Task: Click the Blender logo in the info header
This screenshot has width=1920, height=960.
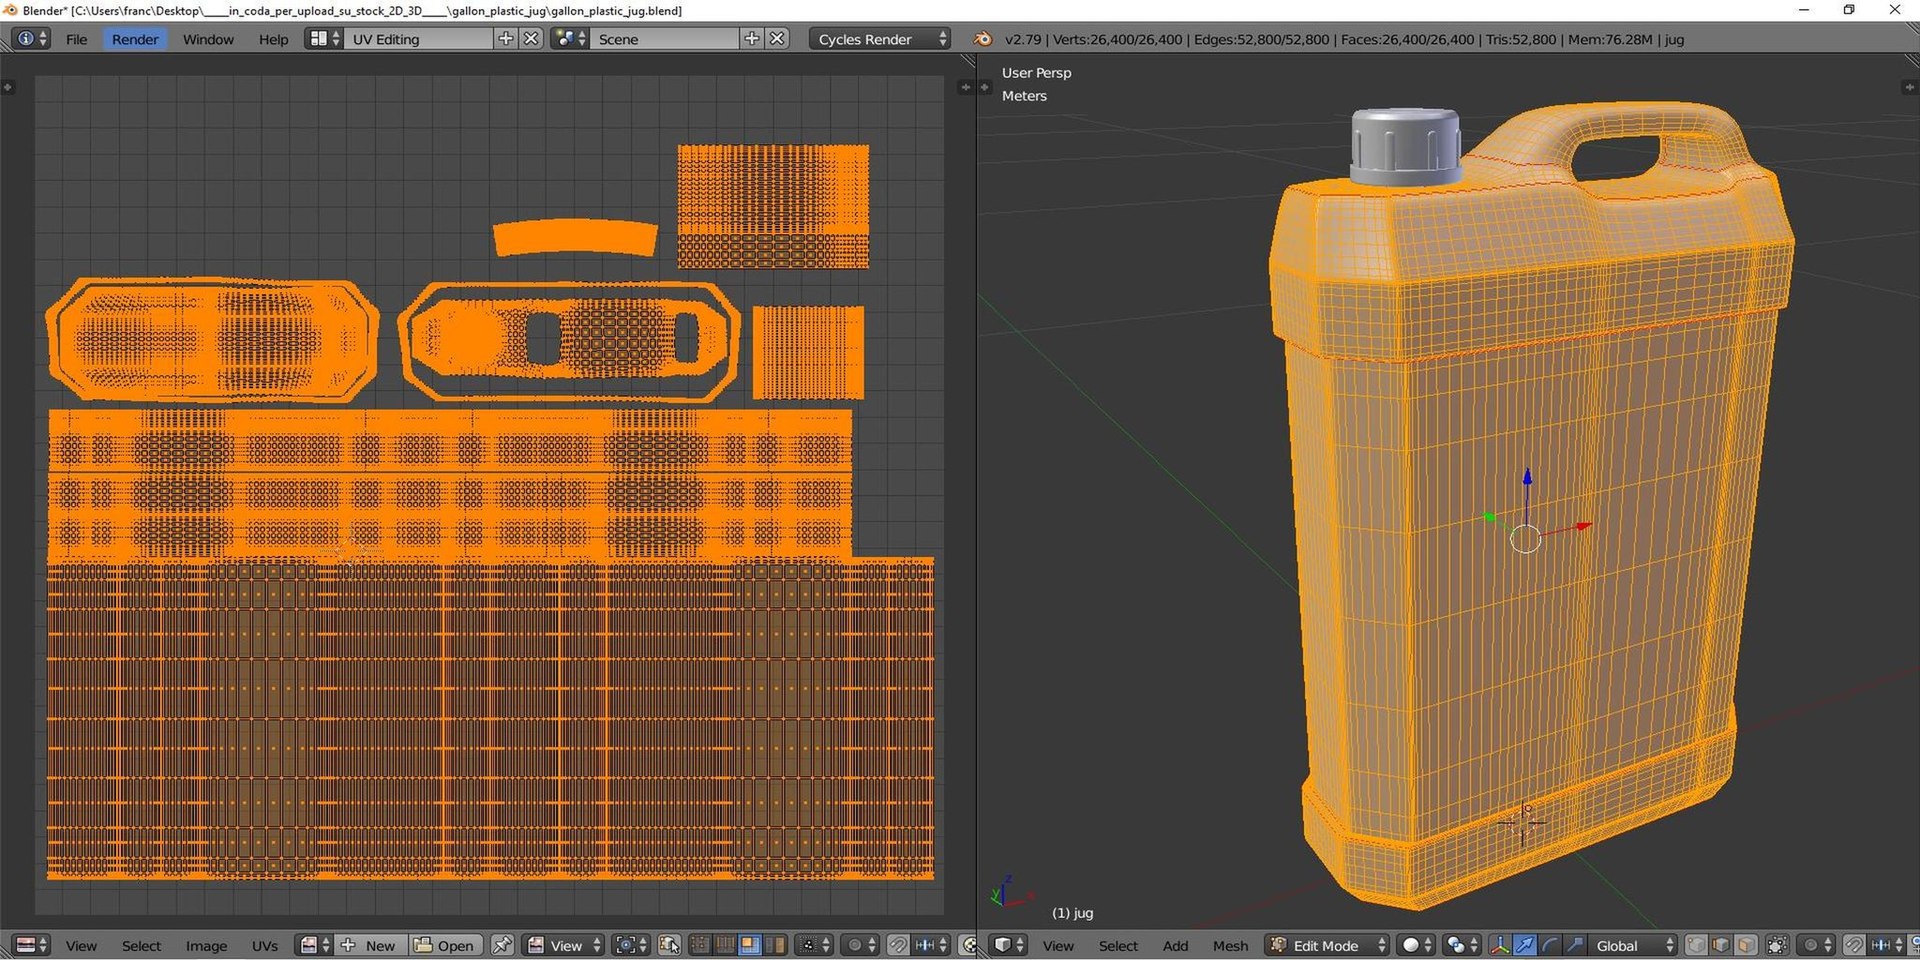Action: 983,39
